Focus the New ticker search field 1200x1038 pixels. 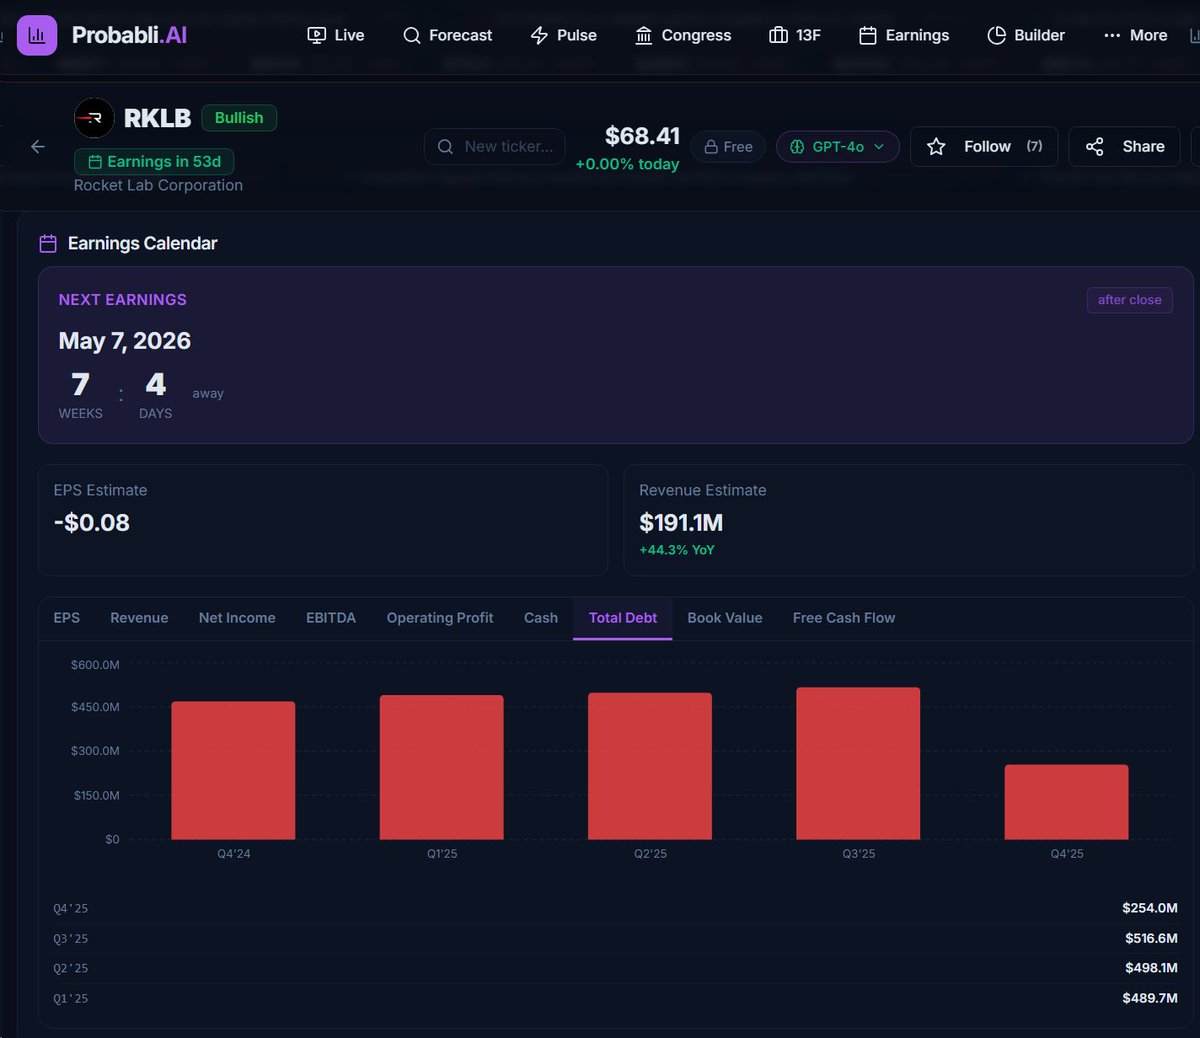coord(495,147)
